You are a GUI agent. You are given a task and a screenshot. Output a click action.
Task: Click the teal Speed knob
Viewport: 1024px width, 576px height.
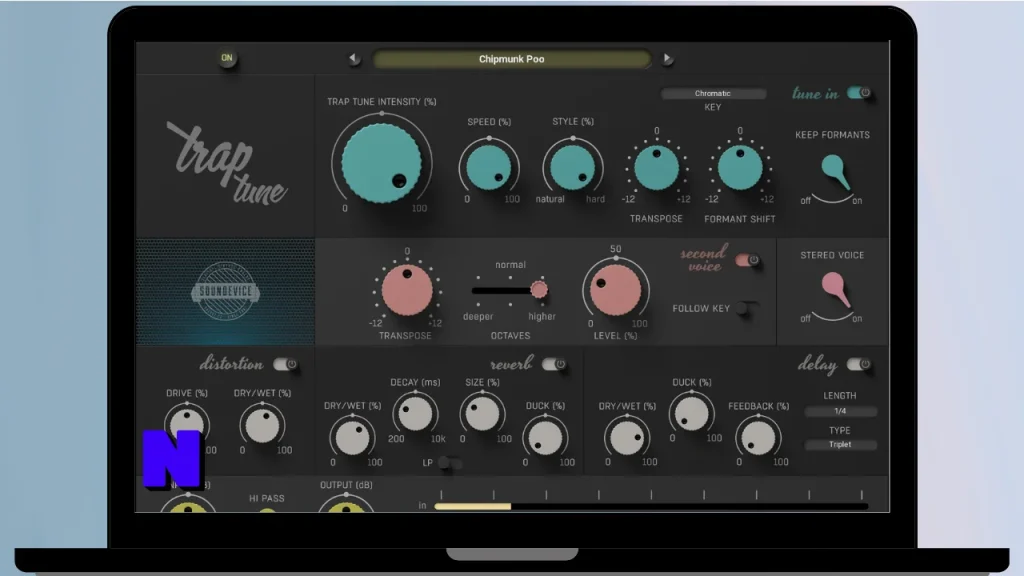[x=489, y=167]
